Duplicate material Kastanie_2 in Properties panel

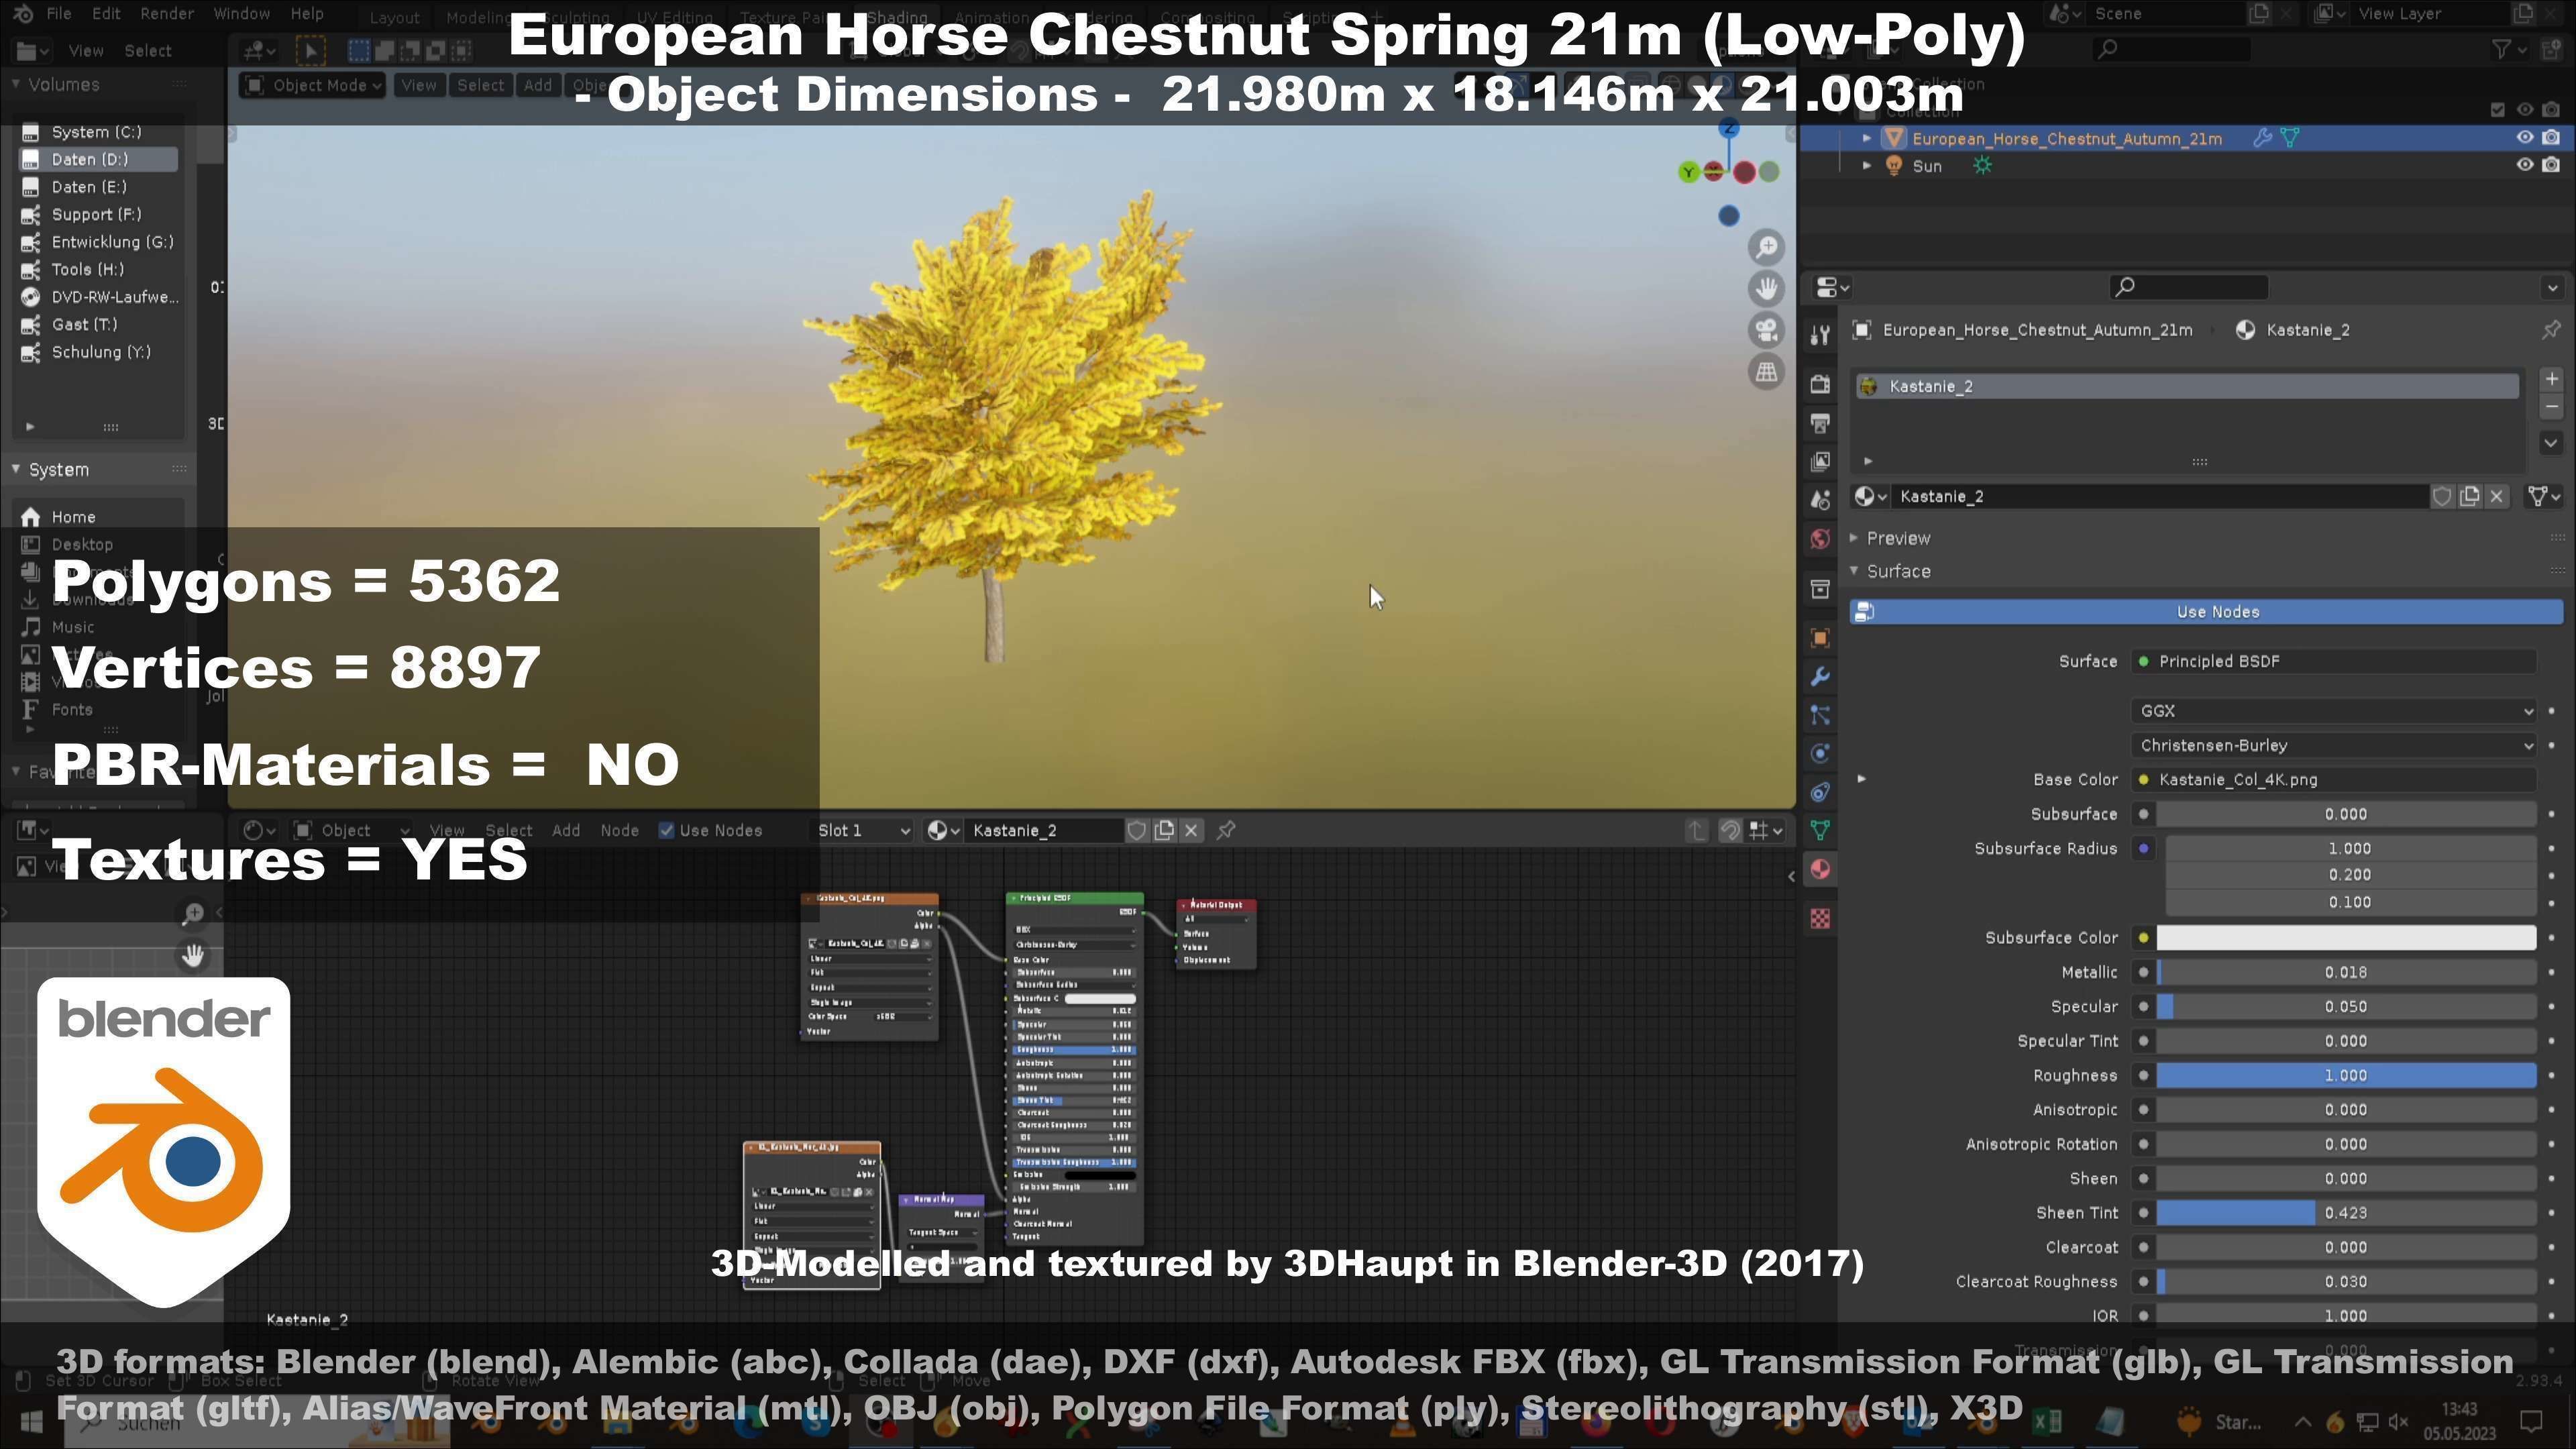click(x=2470, y=497)
